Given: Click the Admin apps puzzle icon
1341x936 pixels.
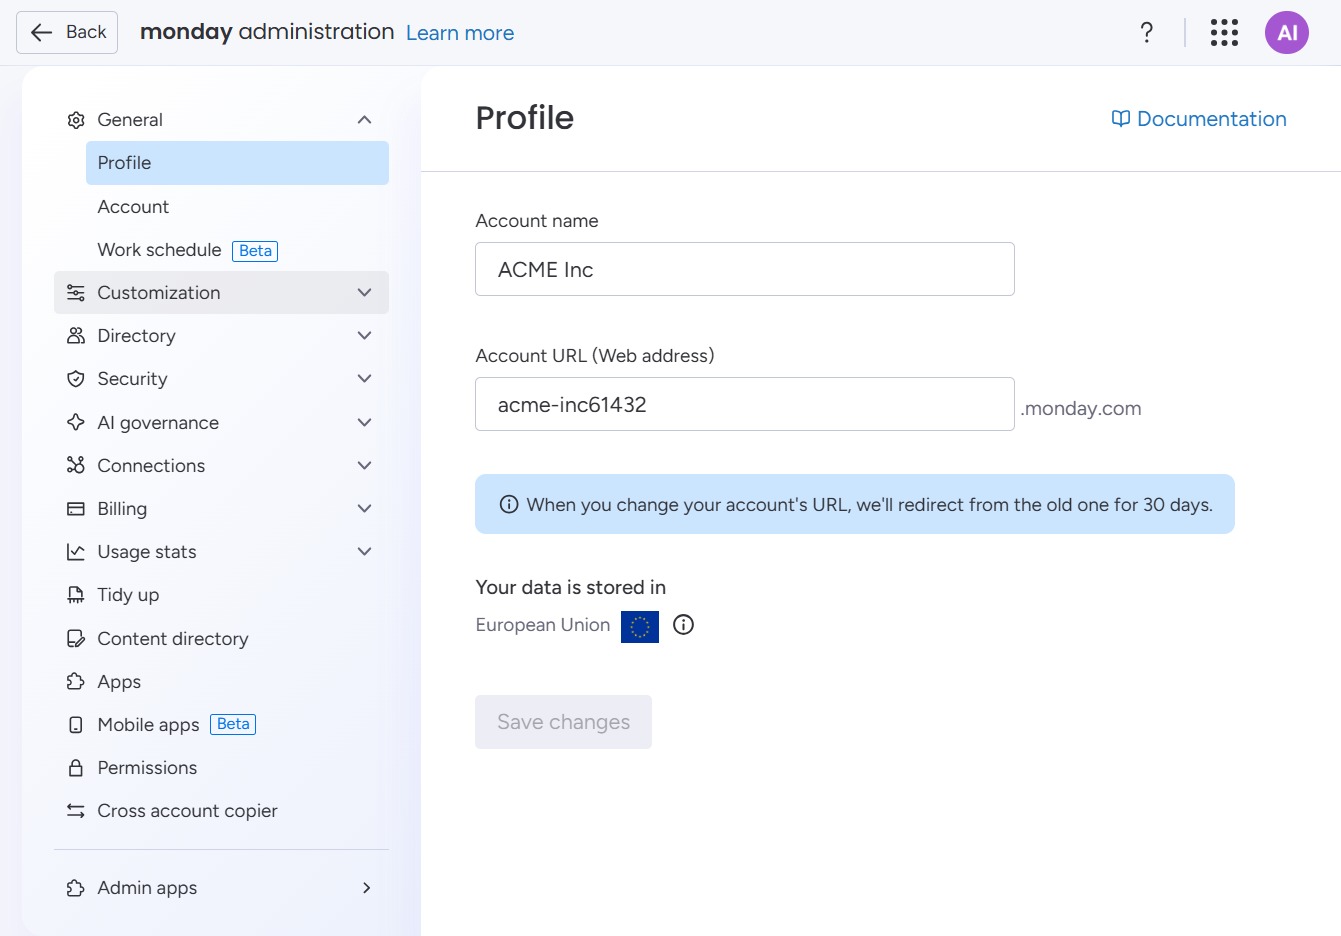Looking at the screenshot, I should coord(76,888).
